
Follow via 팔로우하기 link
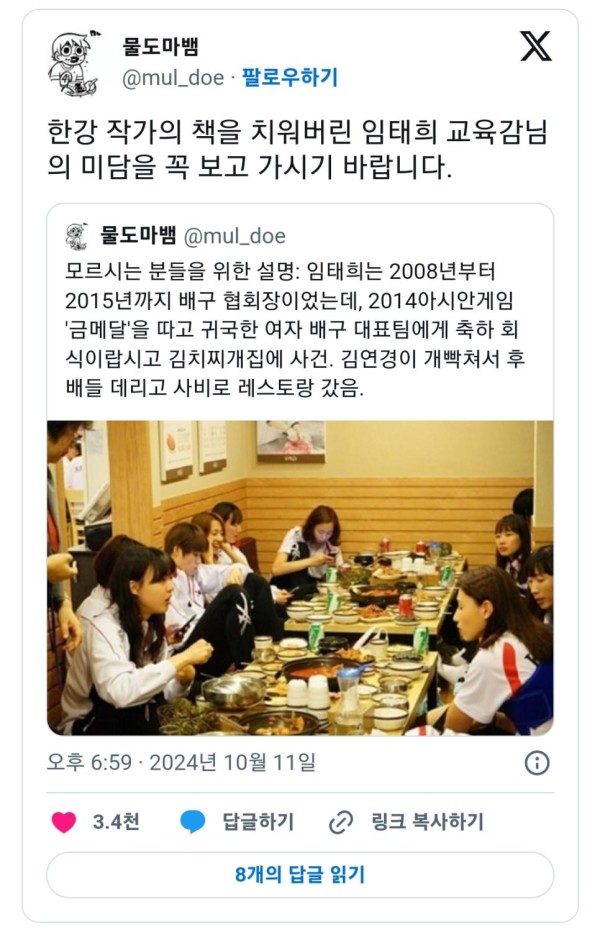coord(290,77)
